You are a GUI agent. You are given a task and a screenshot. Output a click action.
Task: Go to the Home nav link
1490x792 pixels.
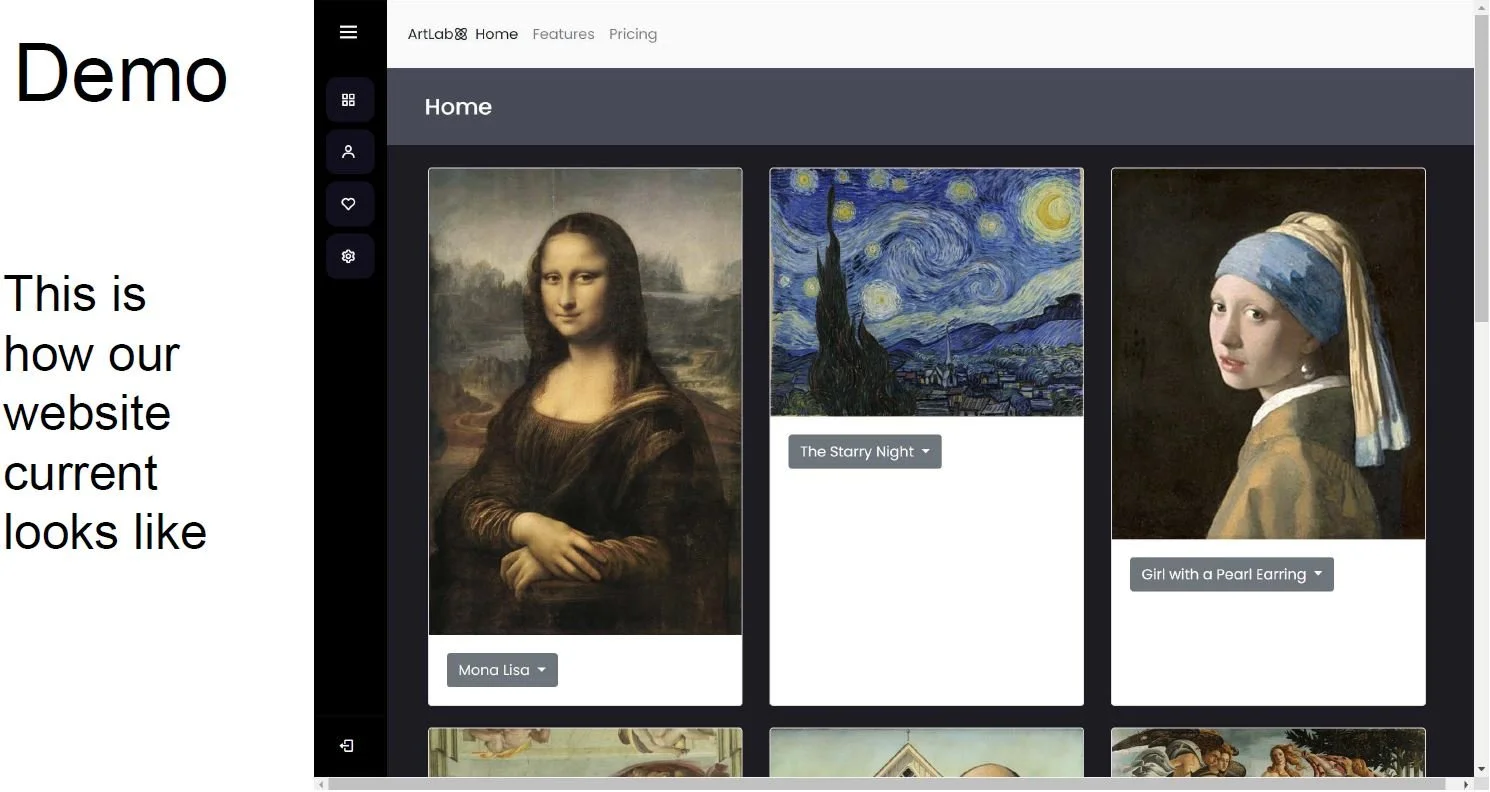497,34
